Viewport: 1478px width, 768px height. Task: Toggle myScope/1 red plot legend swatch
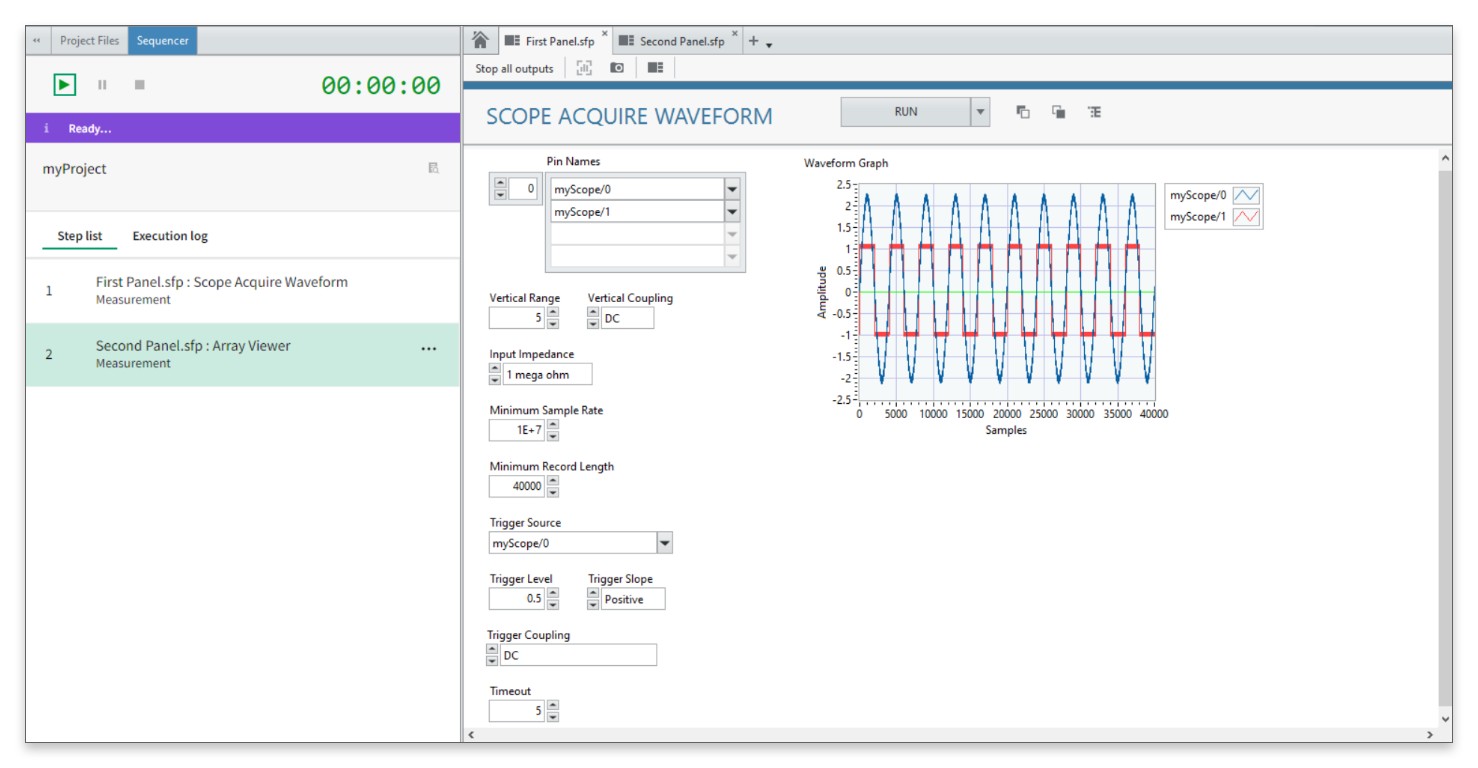click(1245, 216)
